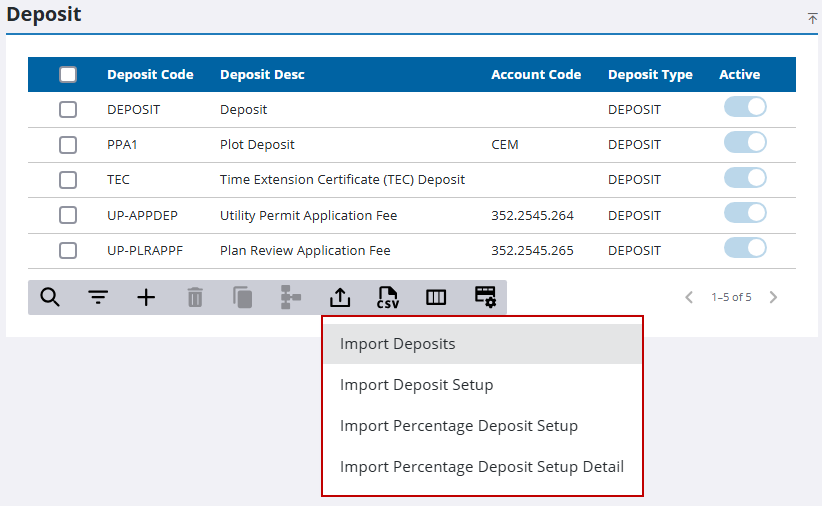Screen dimensions: 822x506
Task: Go to previous page with left chevron
Action: [689, 297]
